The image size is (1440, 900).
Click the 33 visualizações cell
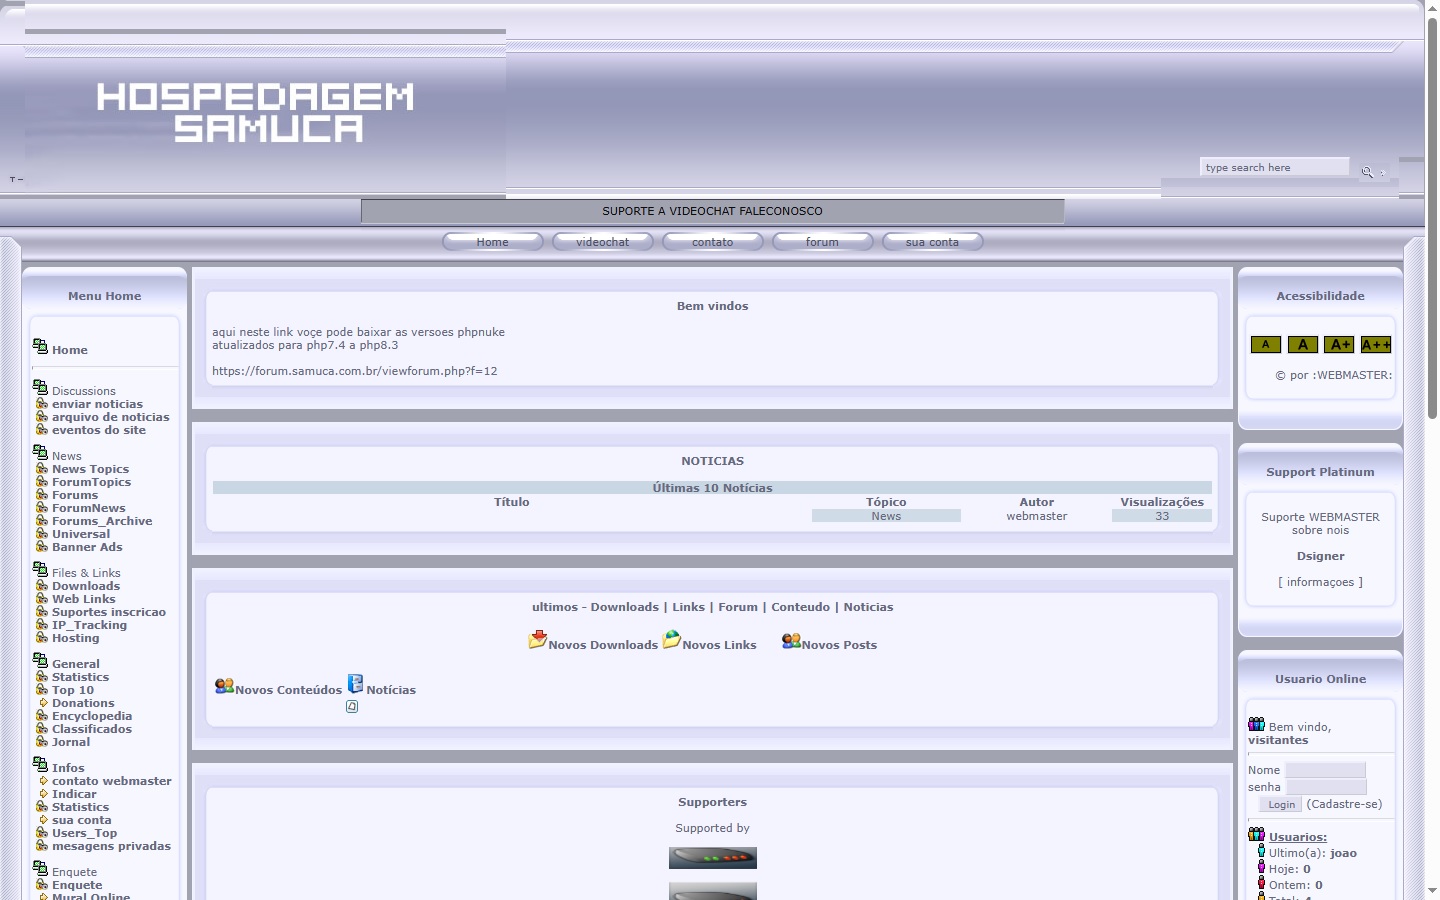(x=1162, y=516)
